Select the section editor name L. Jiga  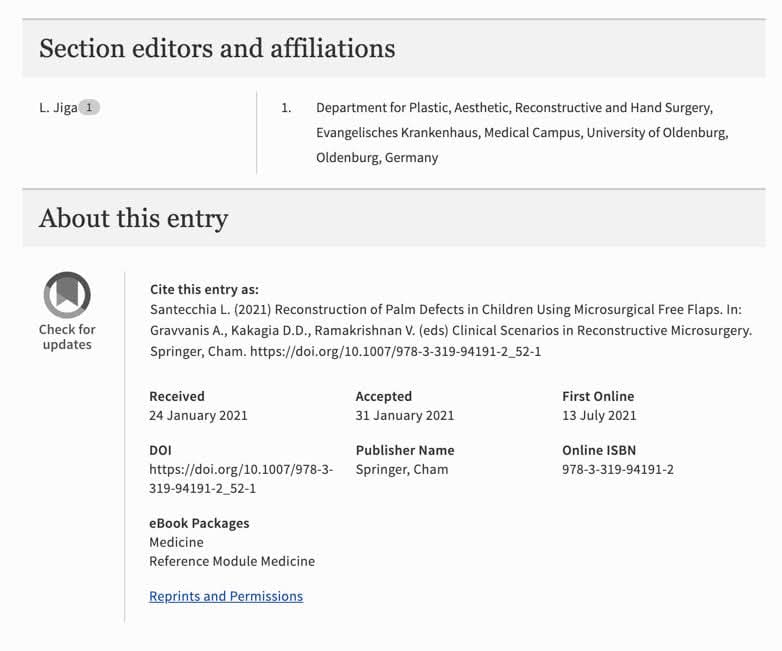(57, 107)
